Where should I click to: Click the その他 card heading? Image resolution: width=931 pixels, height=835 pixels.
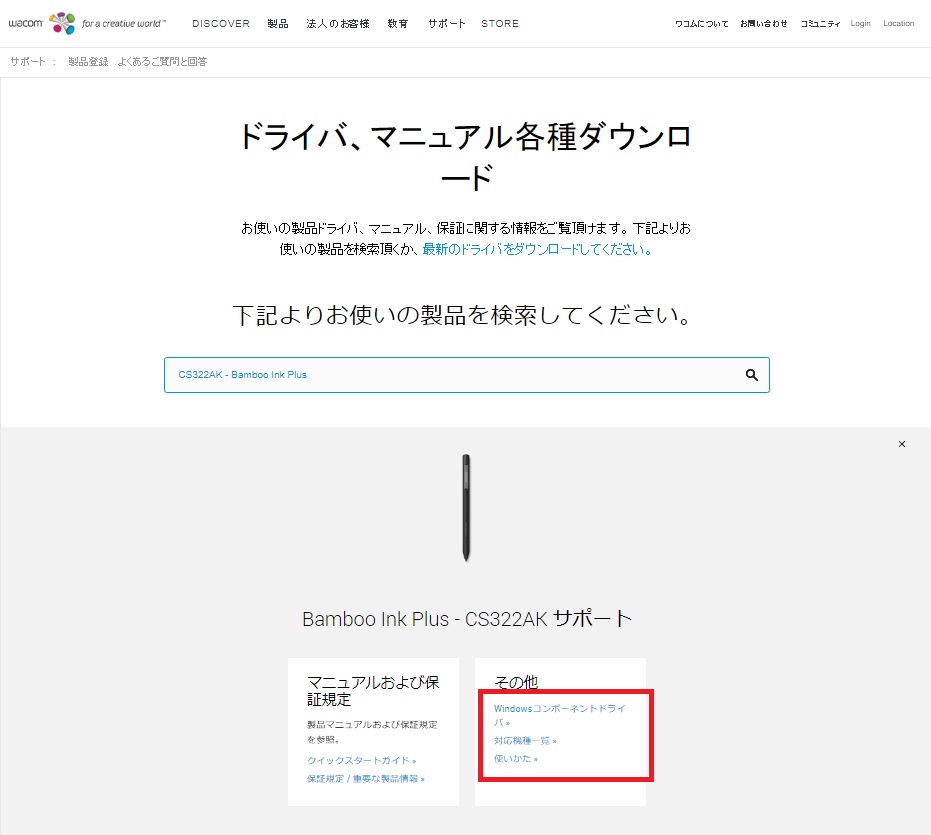coord(516,682)
